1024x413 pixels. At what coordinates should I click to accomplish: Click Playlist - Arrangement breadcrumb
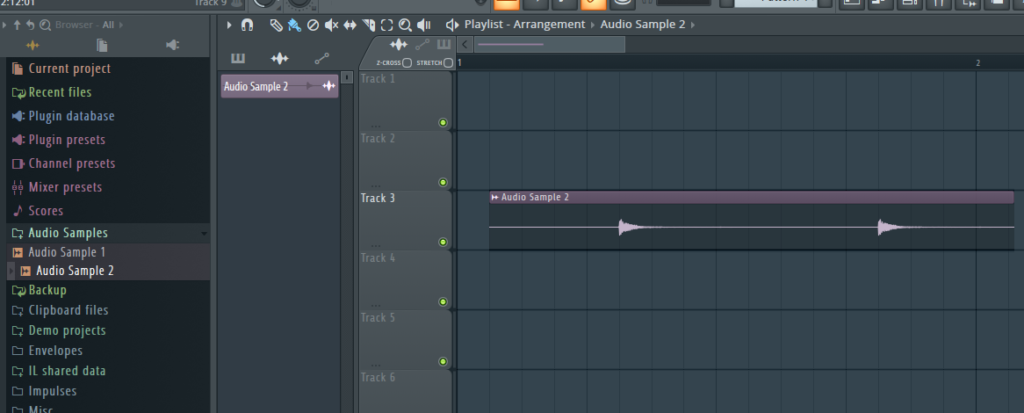(x=524, y=25)
